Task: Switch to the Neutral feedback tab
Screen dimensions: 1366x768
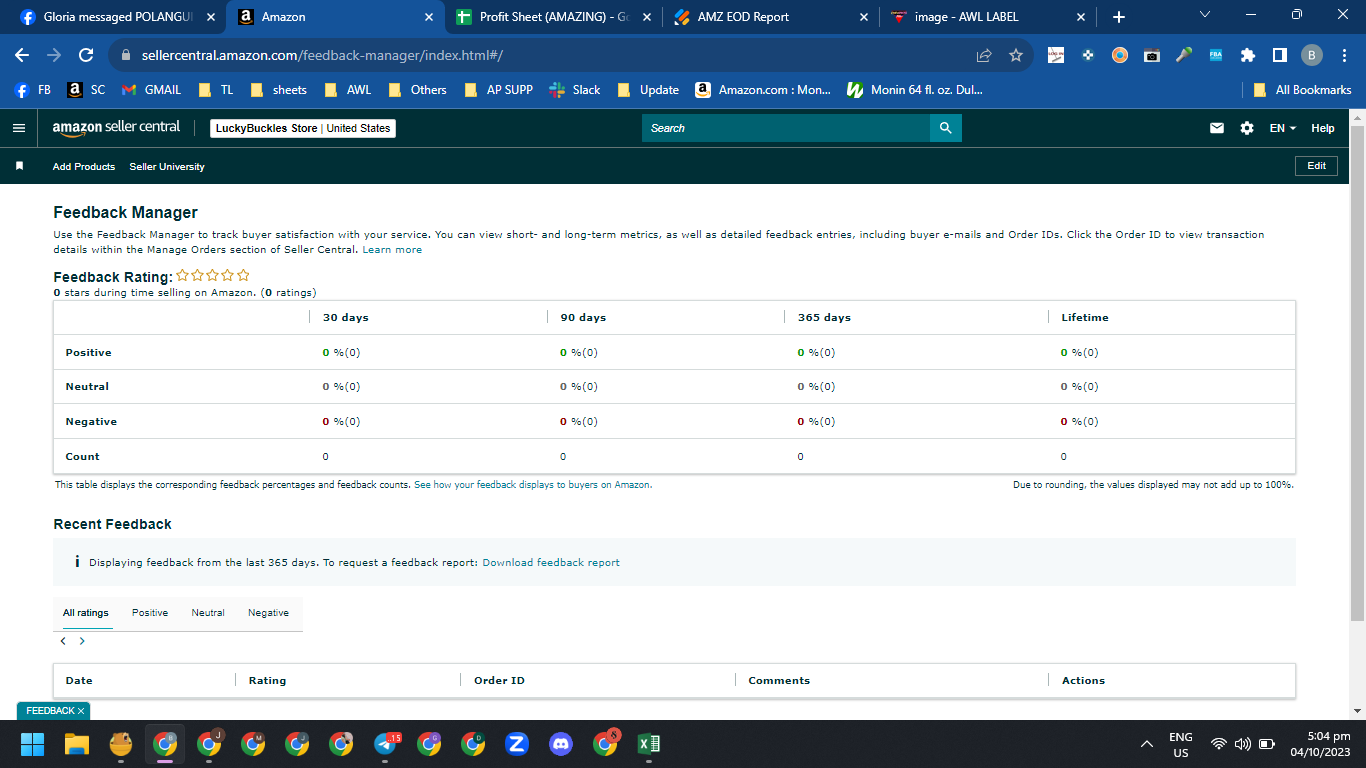Action: (208, 612)
